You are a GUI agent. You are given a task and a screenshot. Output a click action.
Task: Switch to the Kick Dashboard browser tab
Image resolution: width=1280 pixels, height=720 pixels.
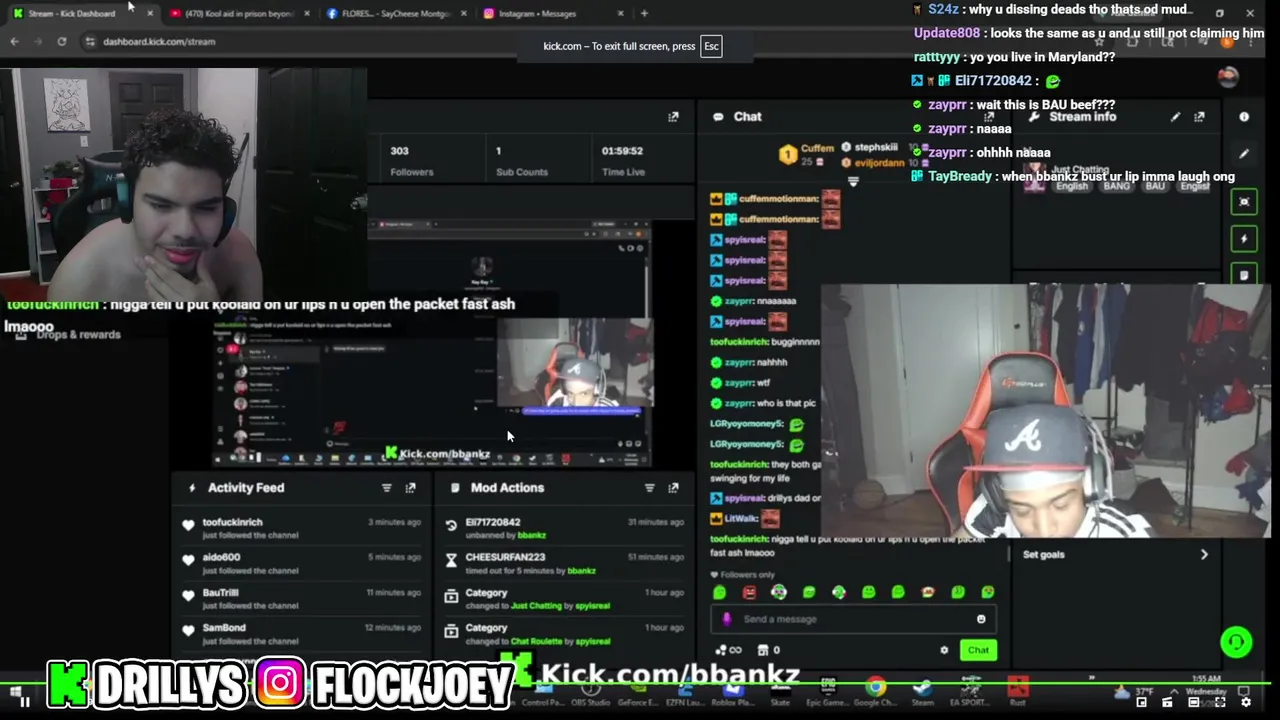pyautogui.click(x=80, y=13)
